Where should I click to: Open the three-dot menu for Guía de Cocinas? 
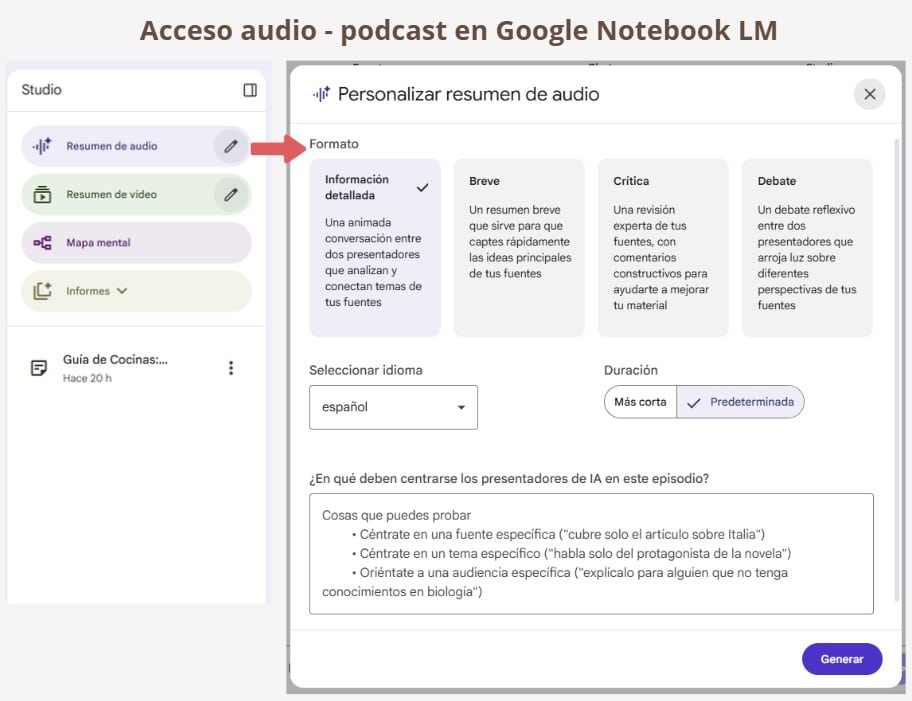[x=231, y=368]
